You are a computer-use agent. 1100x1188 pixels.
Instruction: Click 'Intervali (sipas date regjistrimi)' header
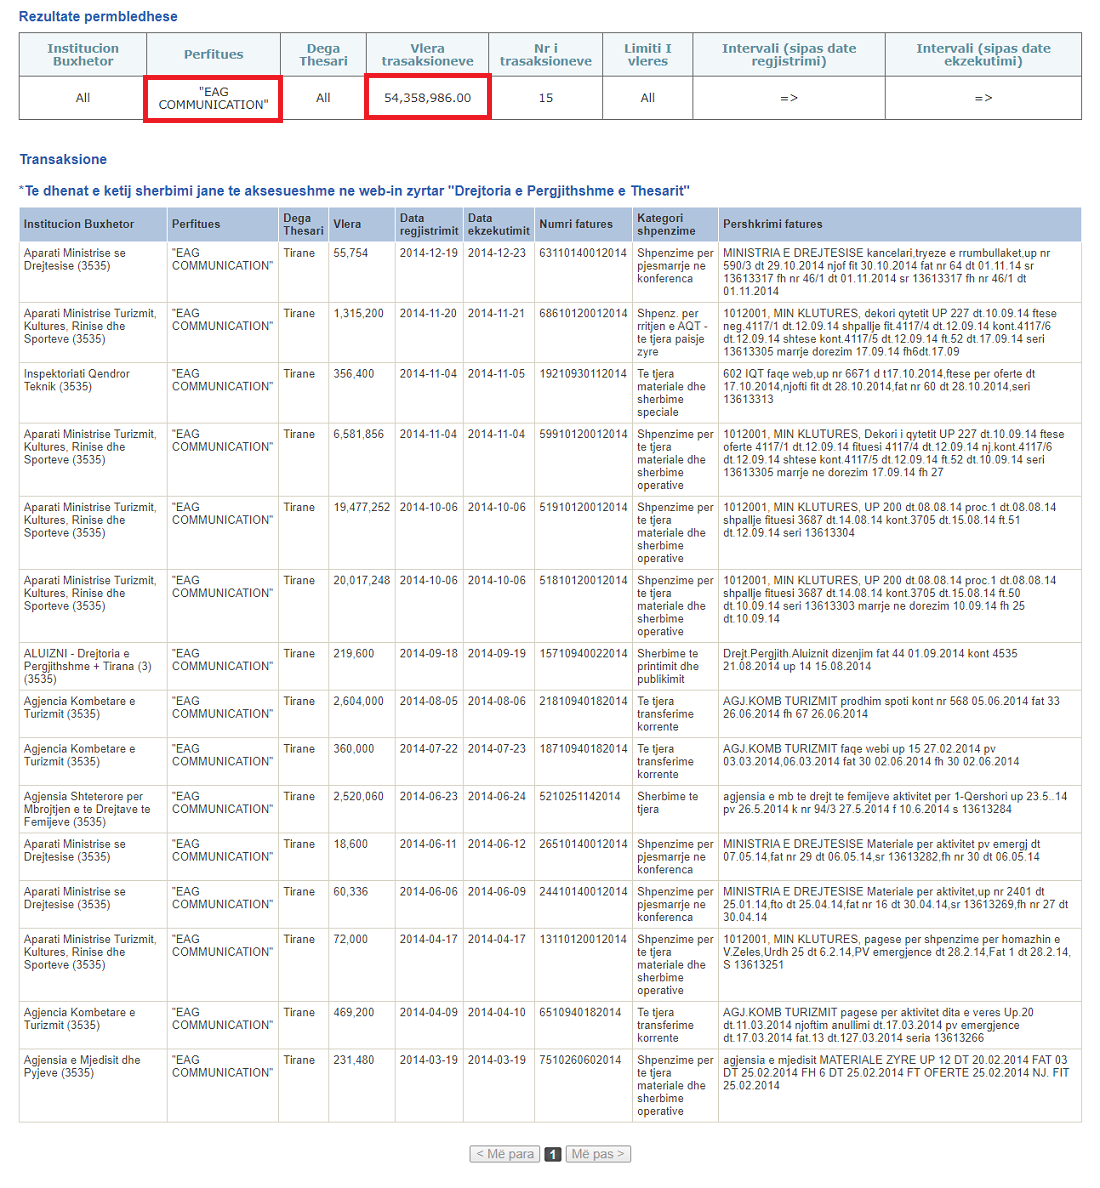(x=788, y=54)
